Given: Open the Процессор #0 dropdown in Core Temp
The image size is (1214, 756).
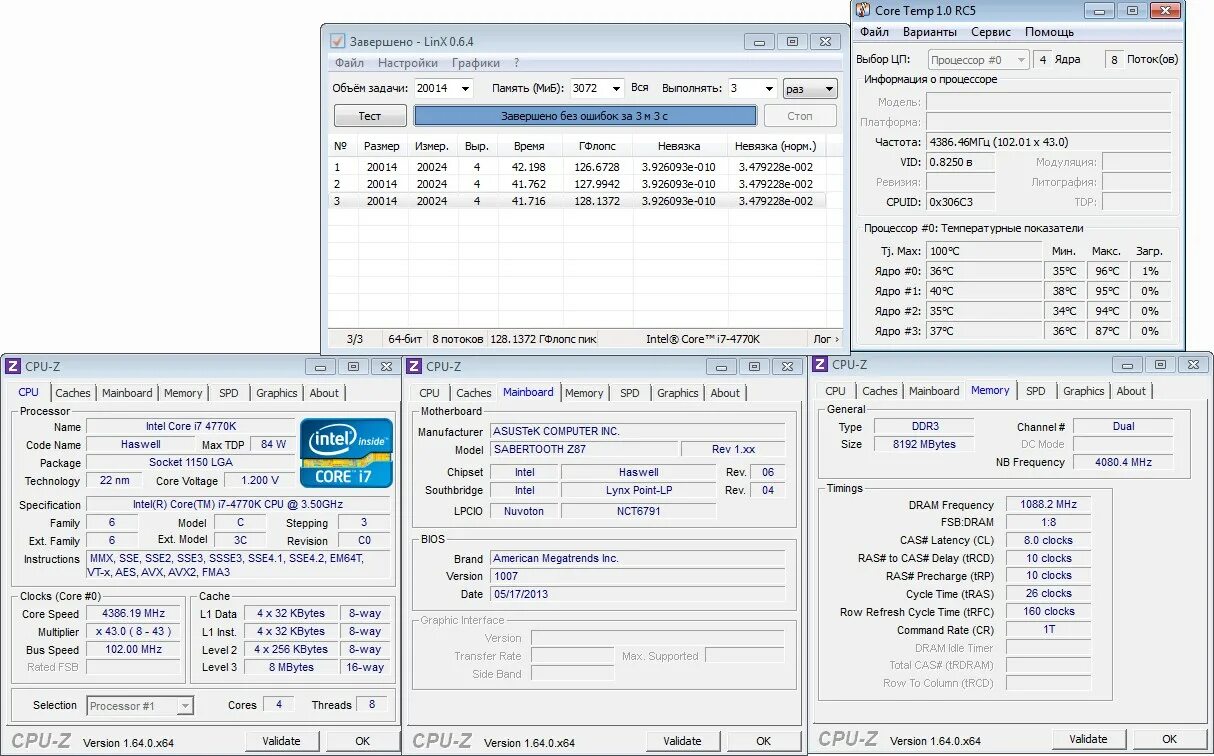Looking at the screenshot, I should 979,60.
